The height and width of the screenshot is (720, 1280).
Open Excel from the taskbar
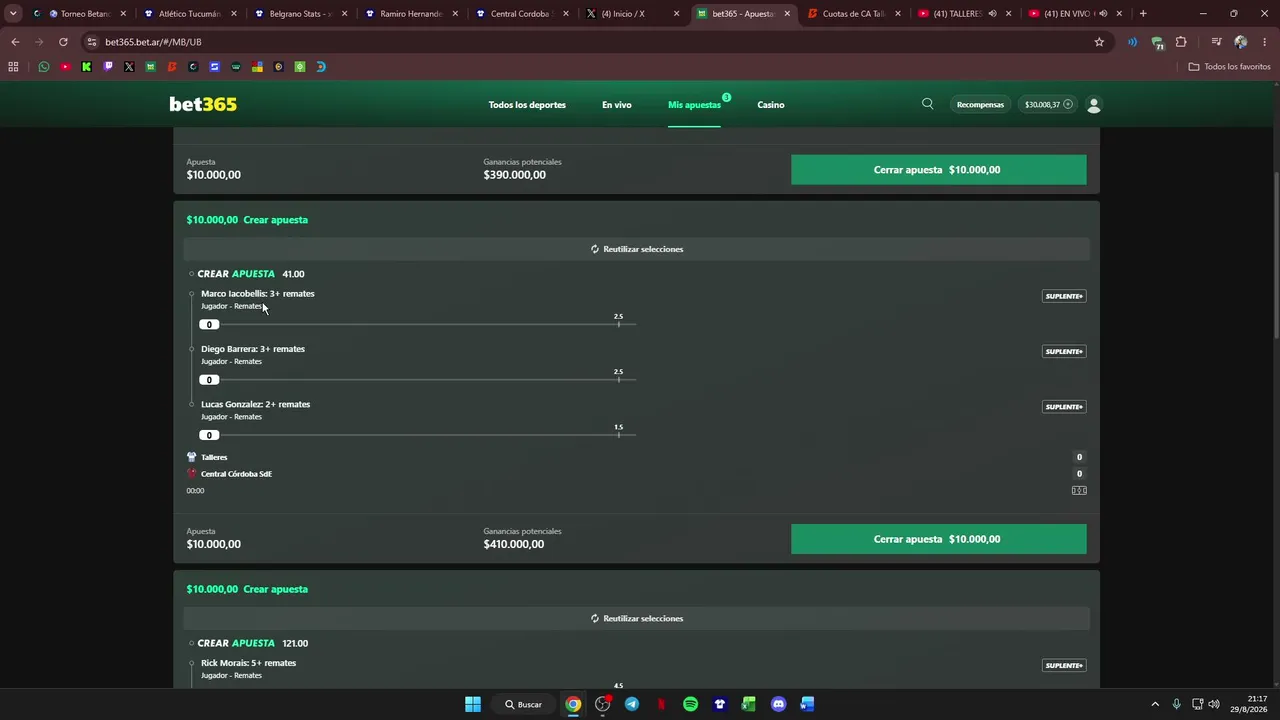pos(748,704)
